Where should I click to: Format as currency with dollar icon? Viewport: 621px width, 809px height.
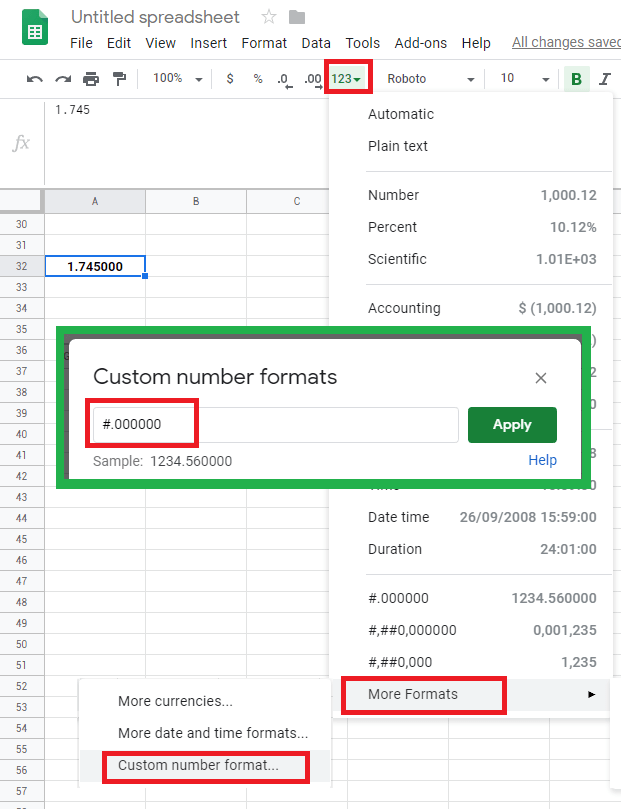click(230, 79)
